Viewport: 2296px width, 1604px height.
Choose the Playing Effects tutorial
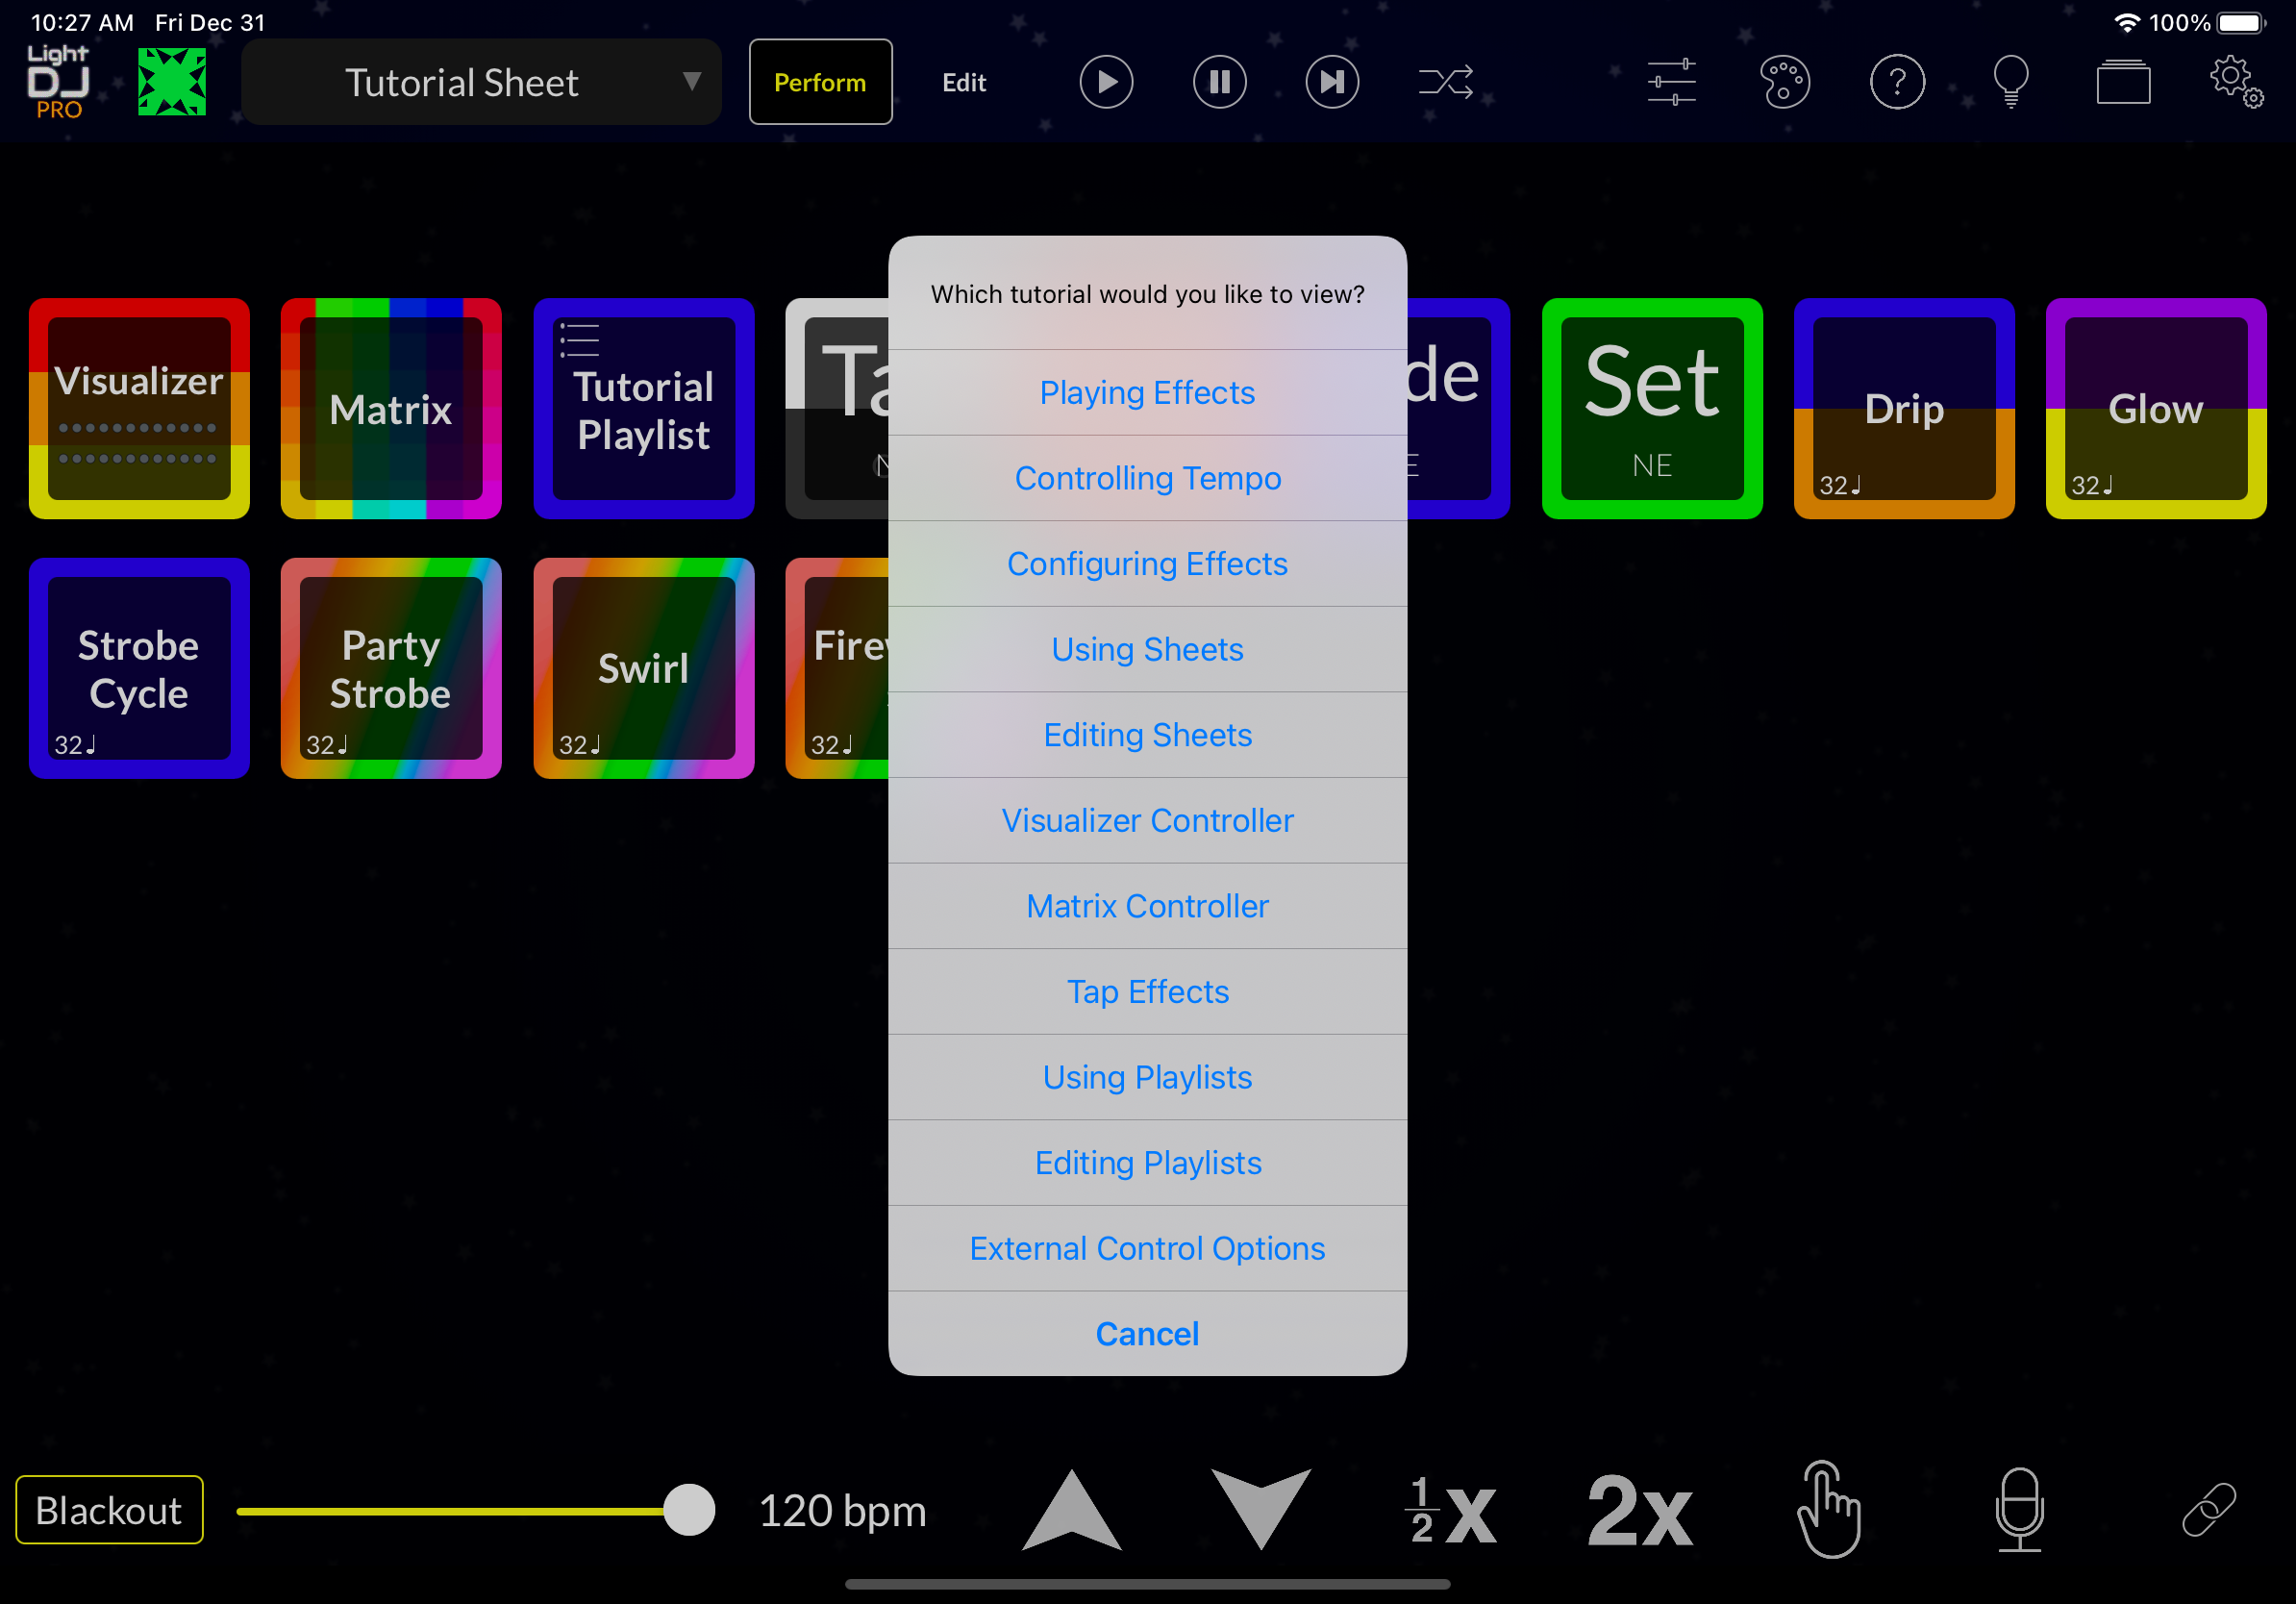[x=1147, y=393]
